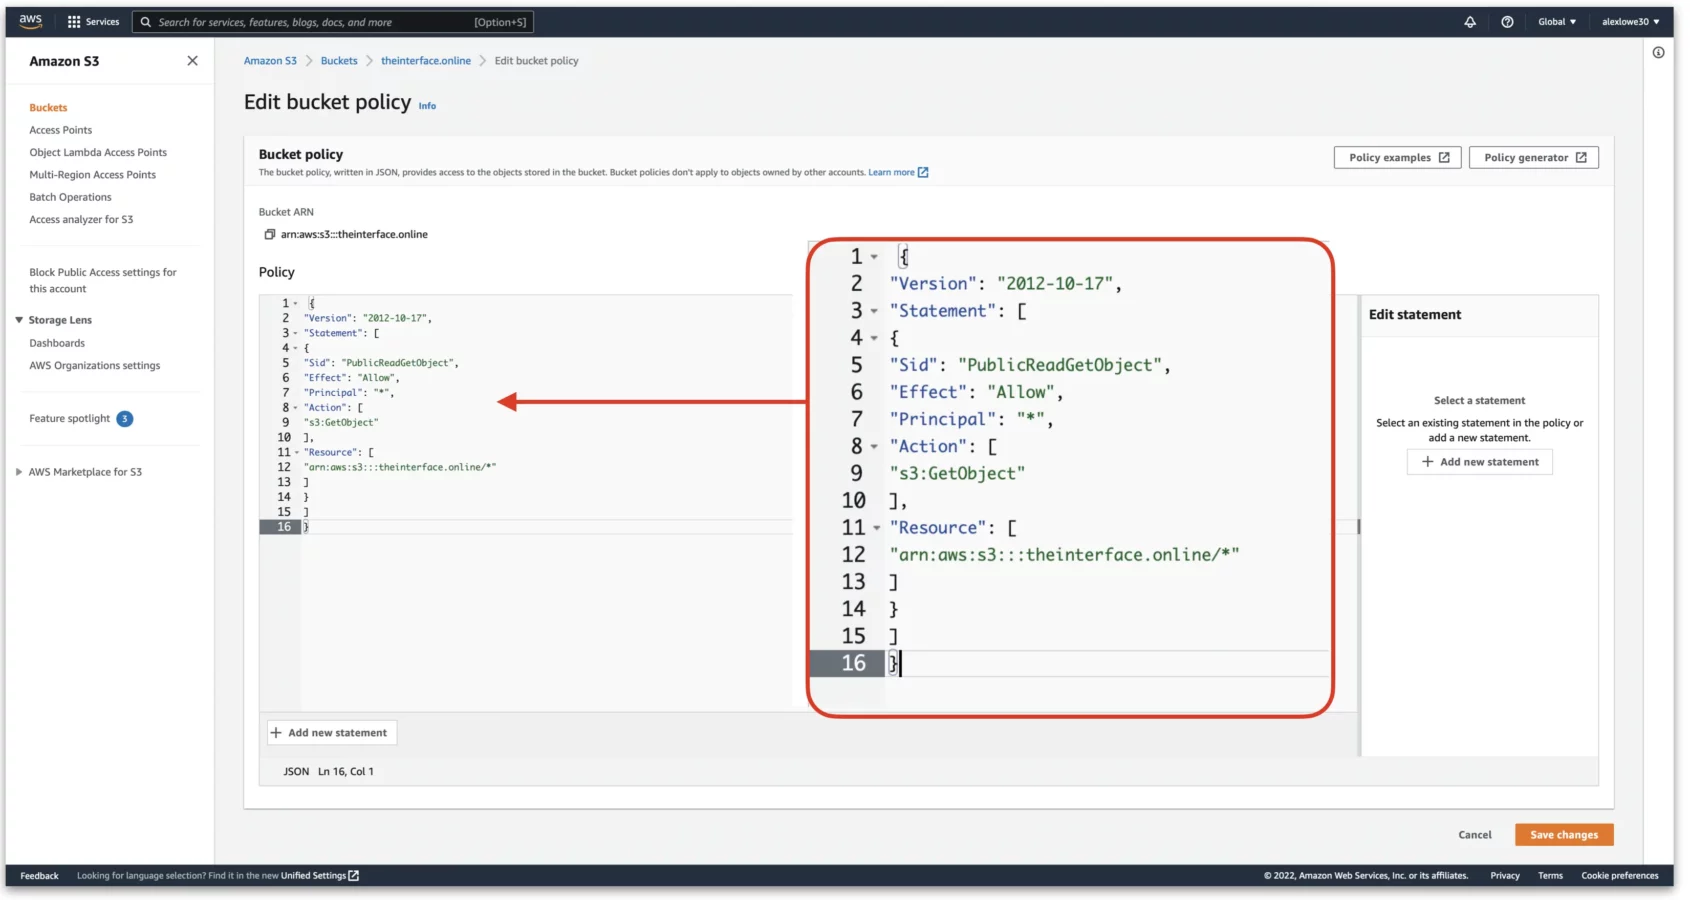
Task: Open the Unified Settings link
Action: [319, 876]
